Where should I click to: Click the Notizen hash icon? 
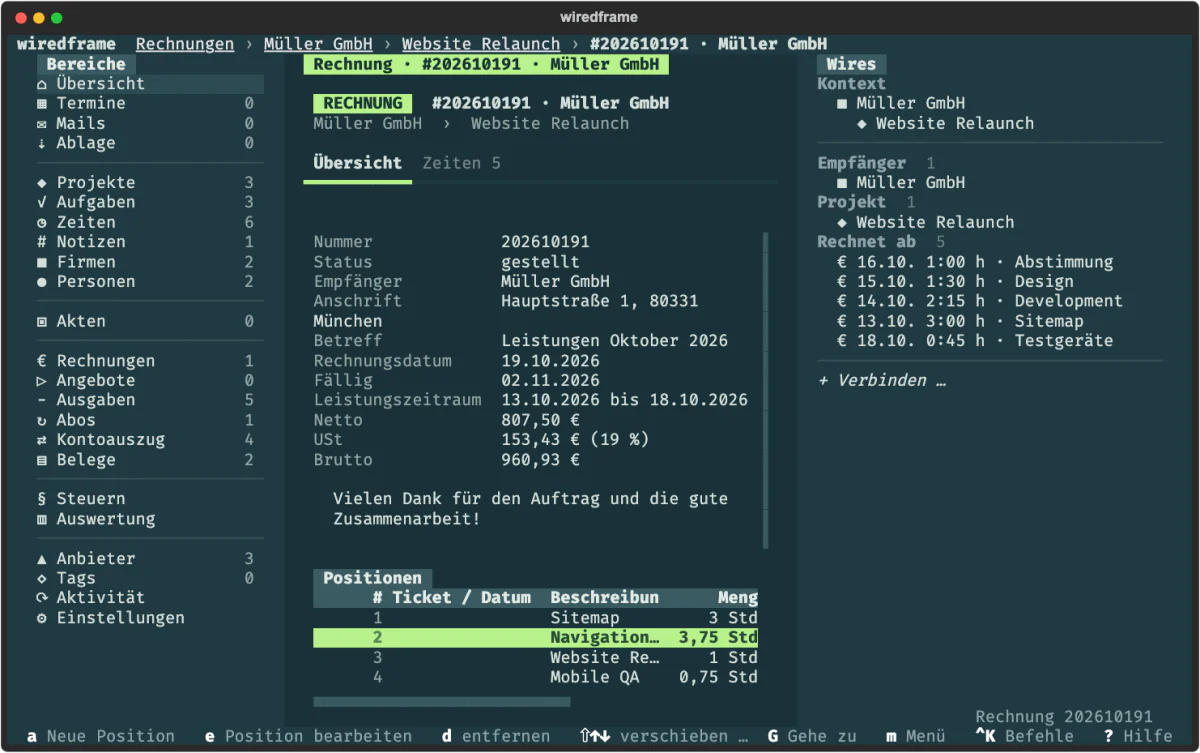tap(42, 242)
